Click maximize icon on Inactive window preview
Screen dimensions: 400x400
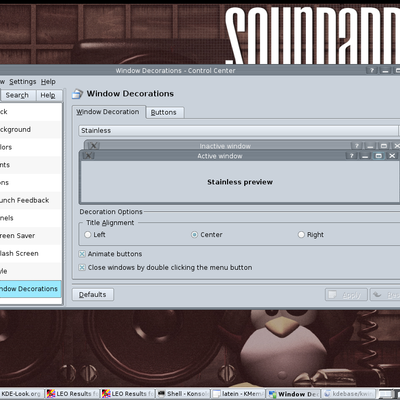(384, 146)
